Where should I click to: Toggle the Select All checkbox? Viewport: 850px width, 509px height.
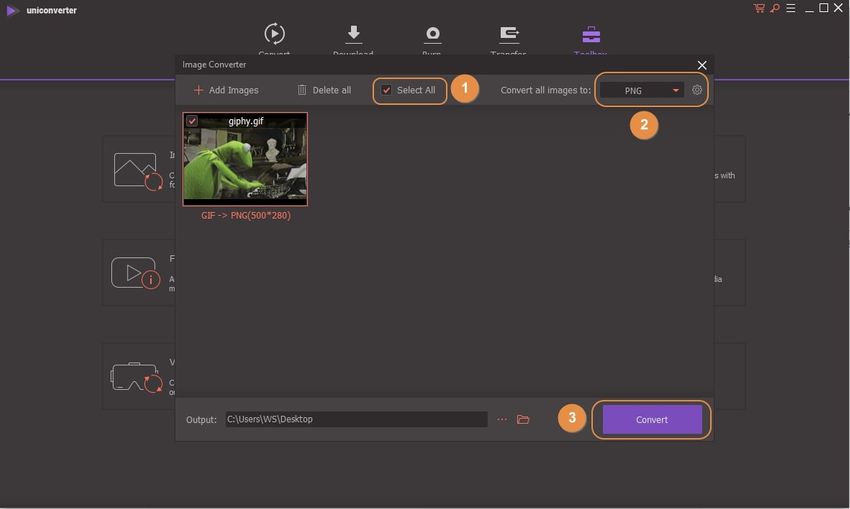[x=387, y=90]
